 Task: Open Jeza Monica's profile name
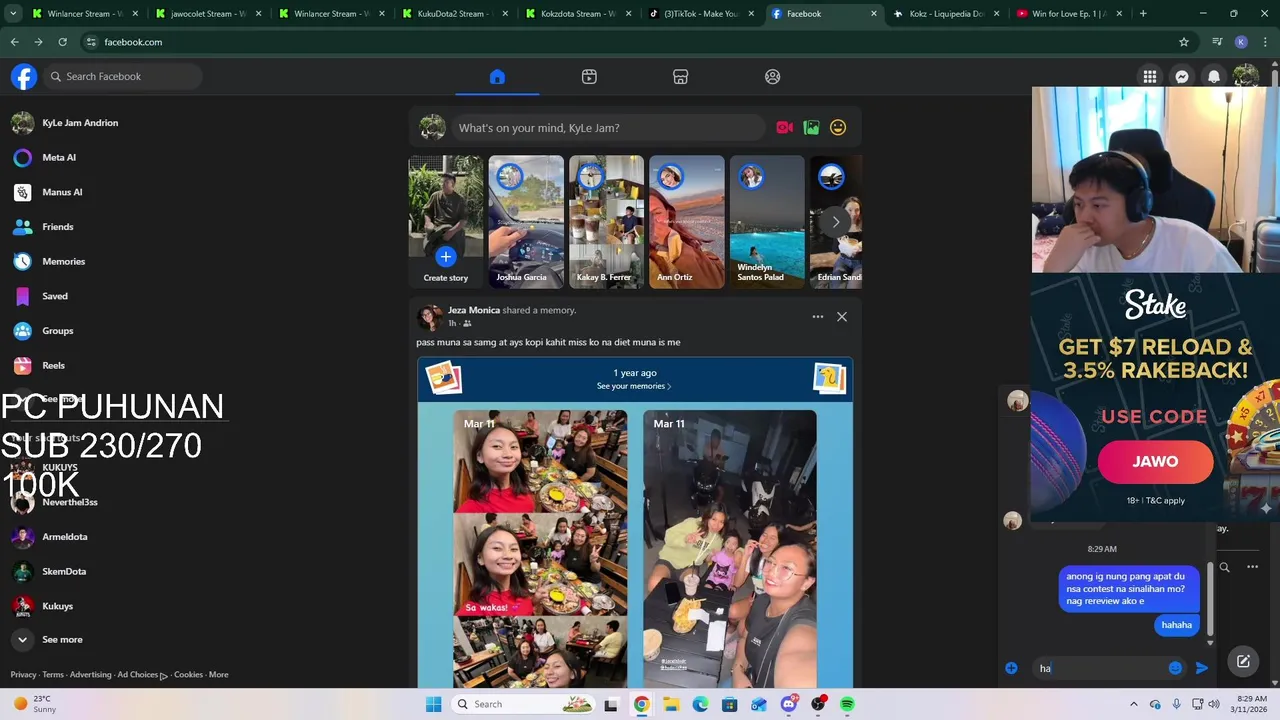473,310
